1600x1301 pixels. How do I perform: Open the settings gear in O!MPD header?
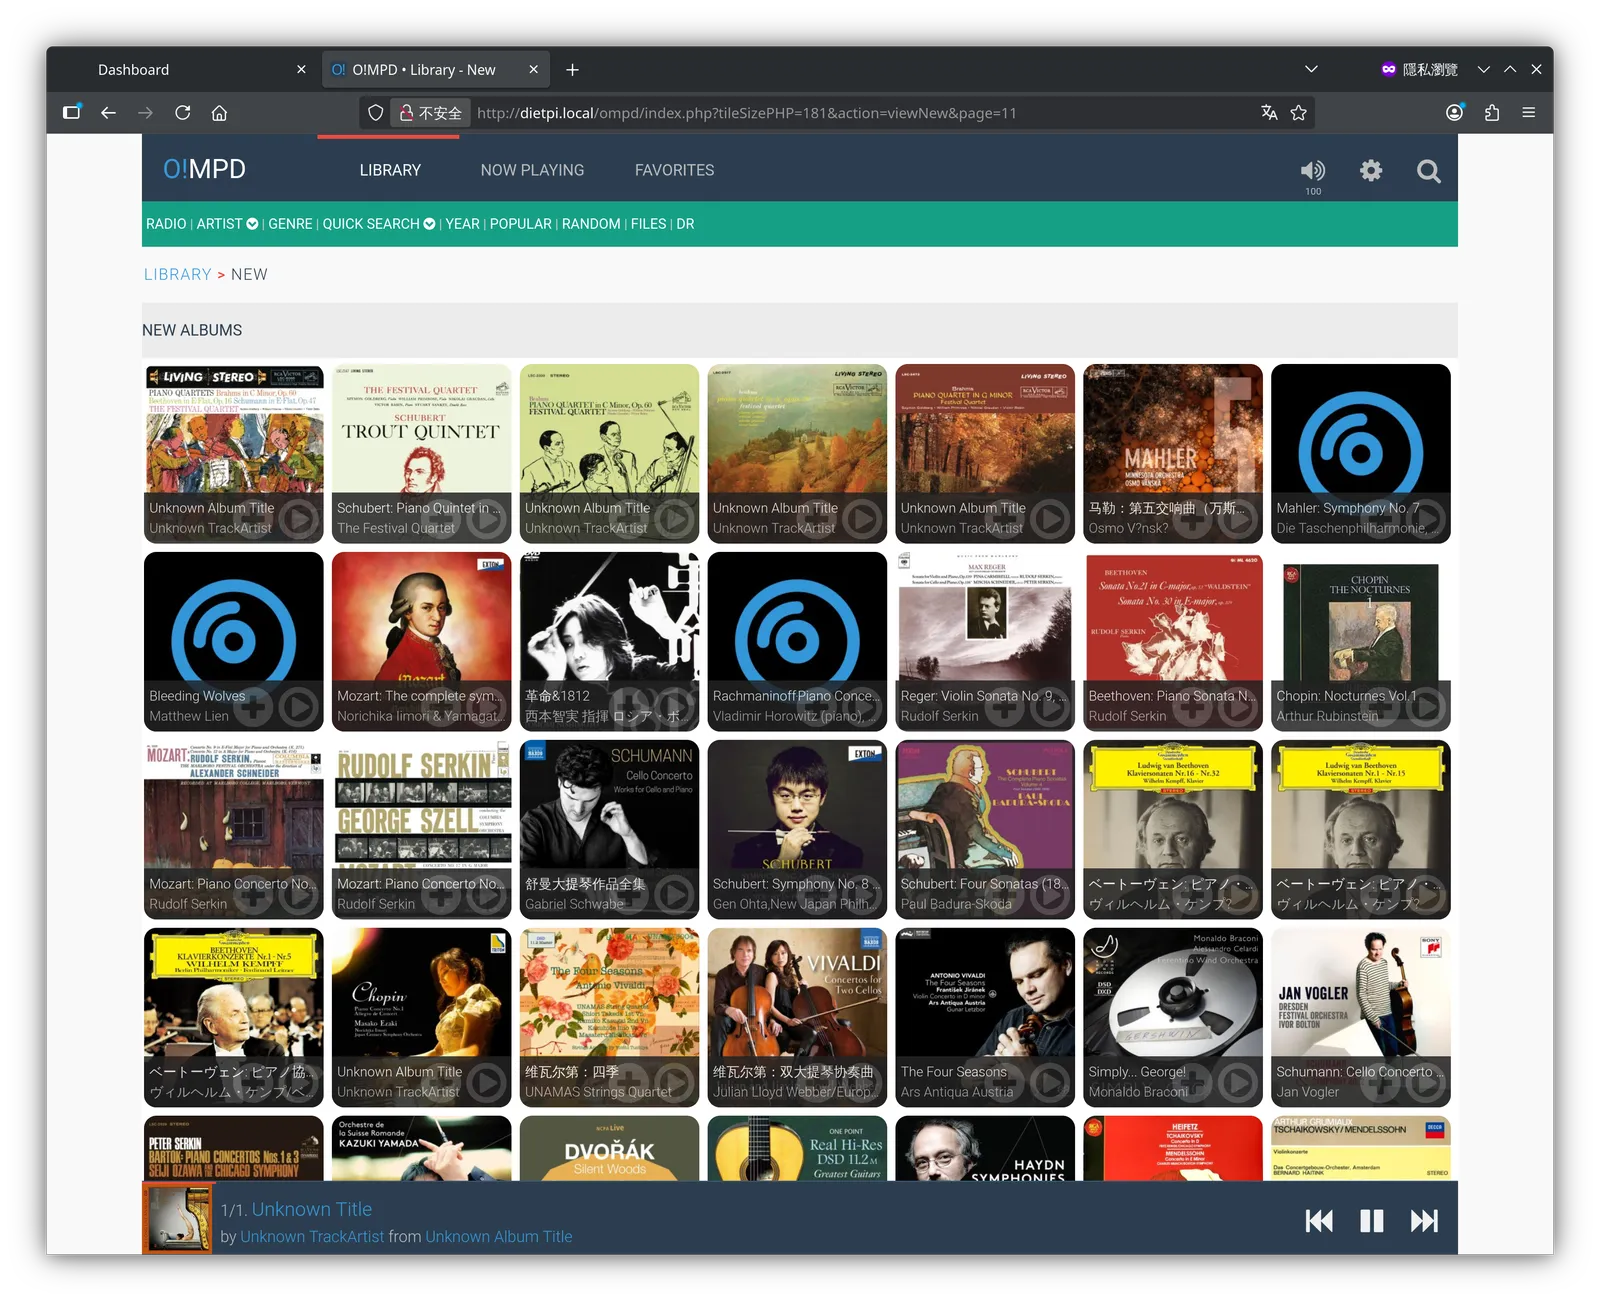click(1371, 171)
